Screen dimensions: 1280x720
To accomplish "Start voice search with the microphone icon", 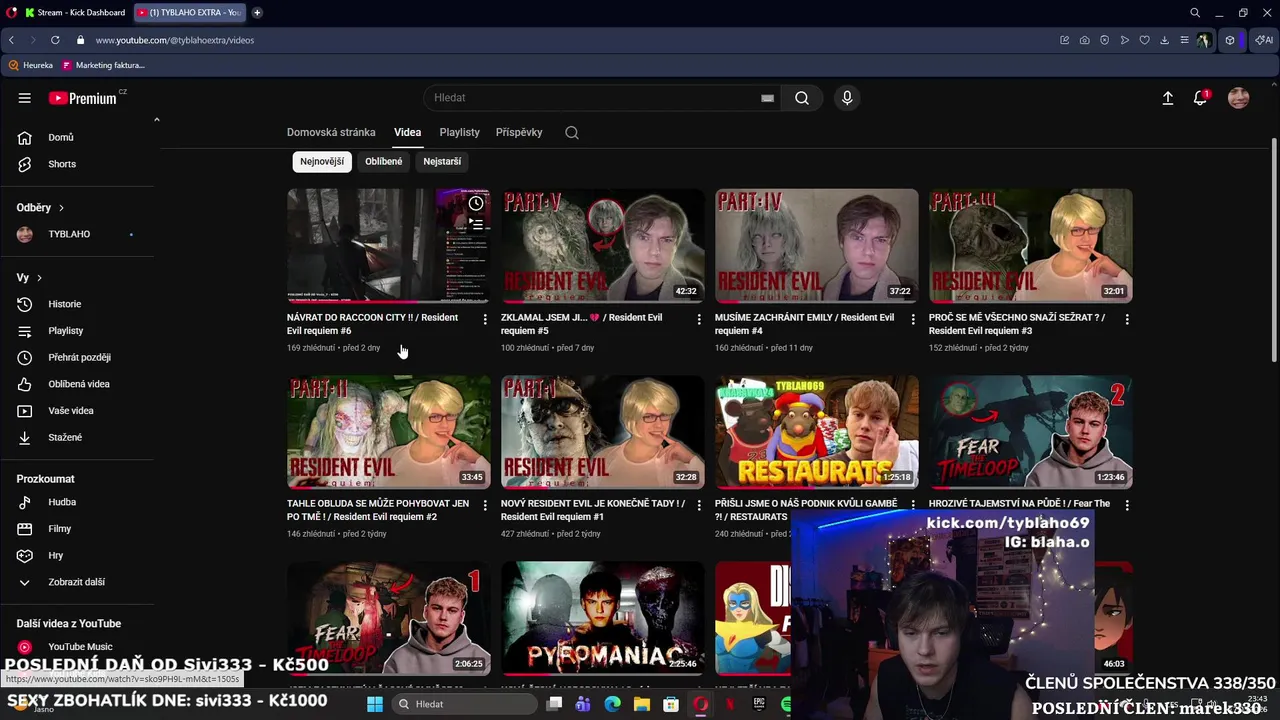I will [x=847, y=98].
